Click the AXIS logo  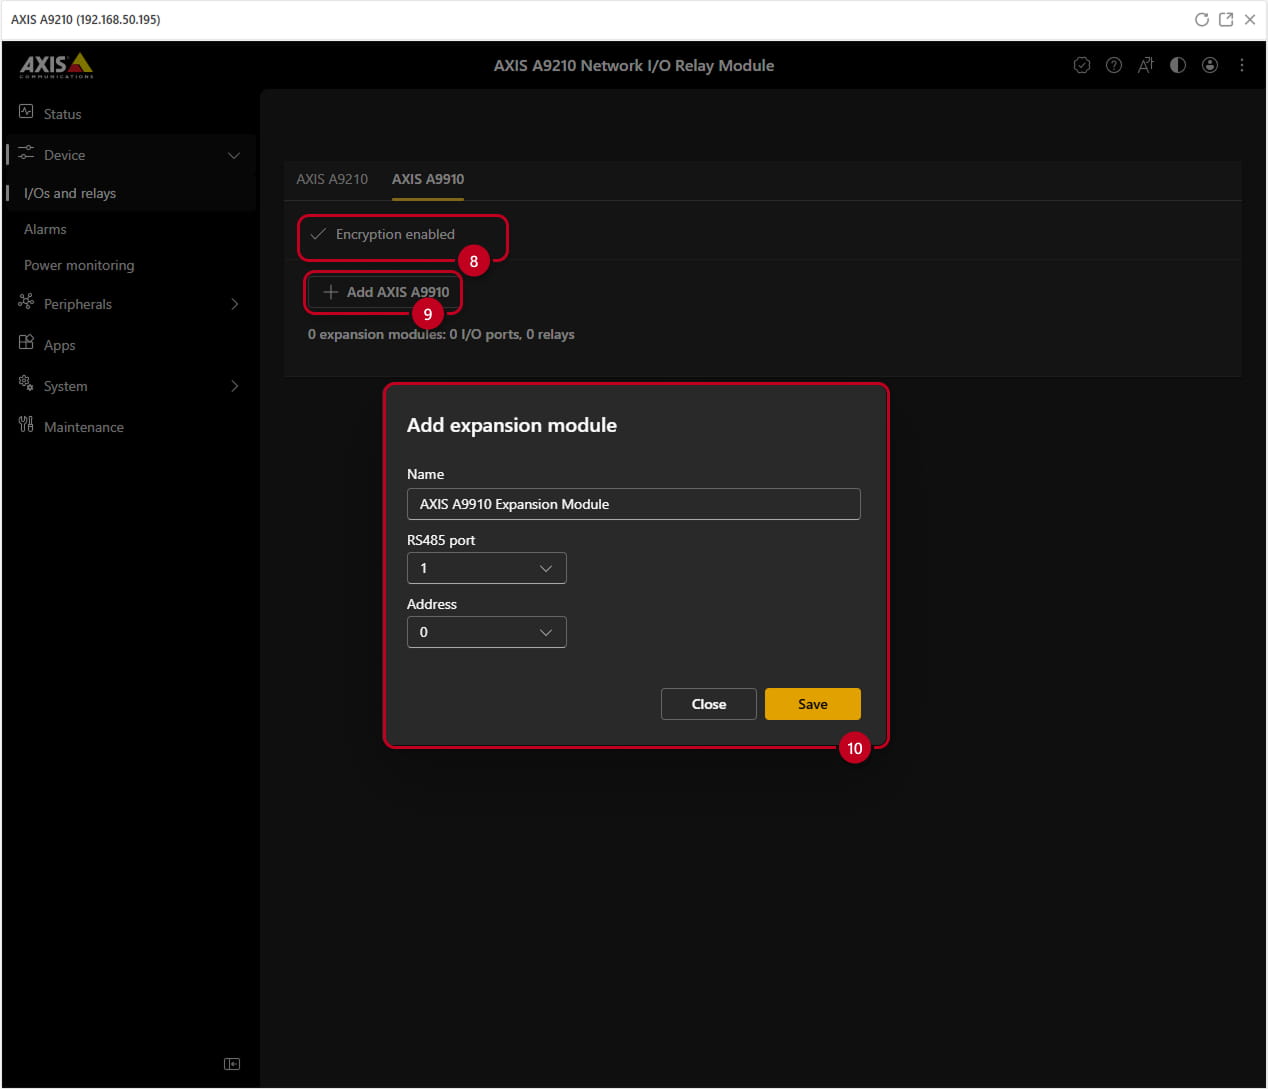click(x=57, y=66)
